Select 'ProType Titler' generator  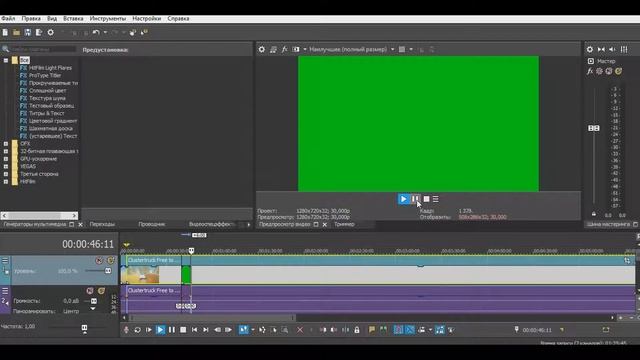45,76
